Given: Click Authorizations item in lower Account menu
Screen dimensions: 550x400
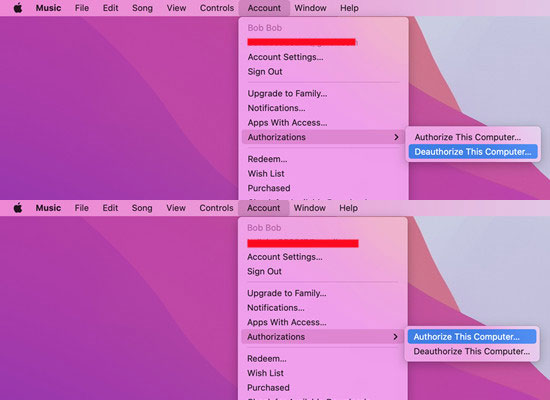Looking at the screenshot, I should [x=322, y=337].
